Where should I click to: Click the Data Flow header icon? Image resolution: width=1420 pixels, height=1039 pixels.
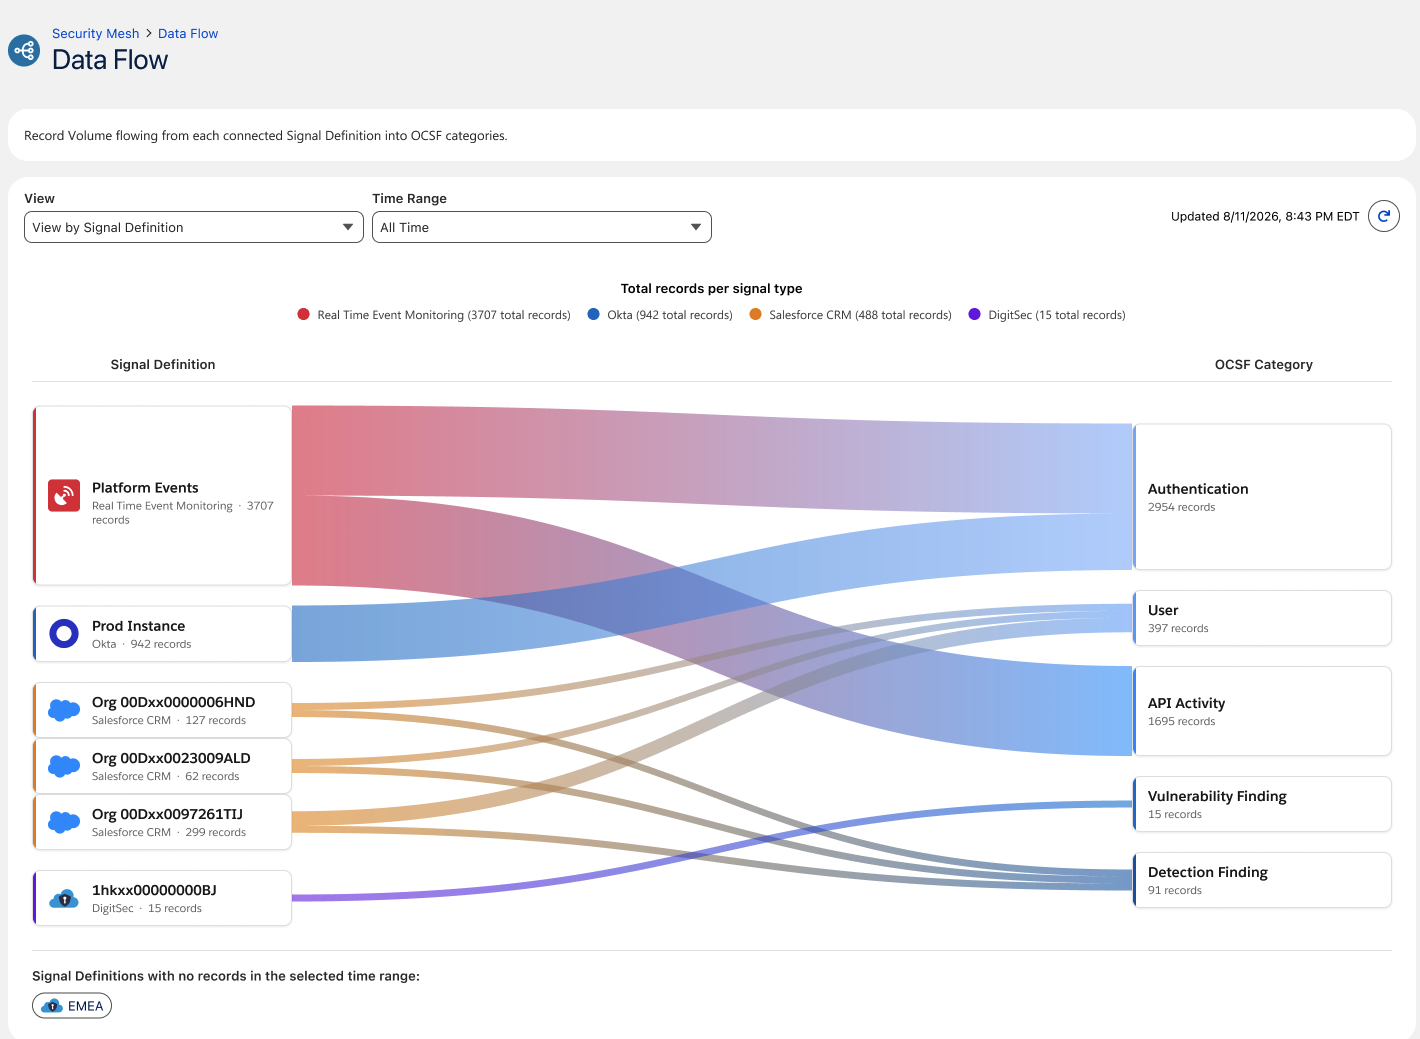pos(24,50)
